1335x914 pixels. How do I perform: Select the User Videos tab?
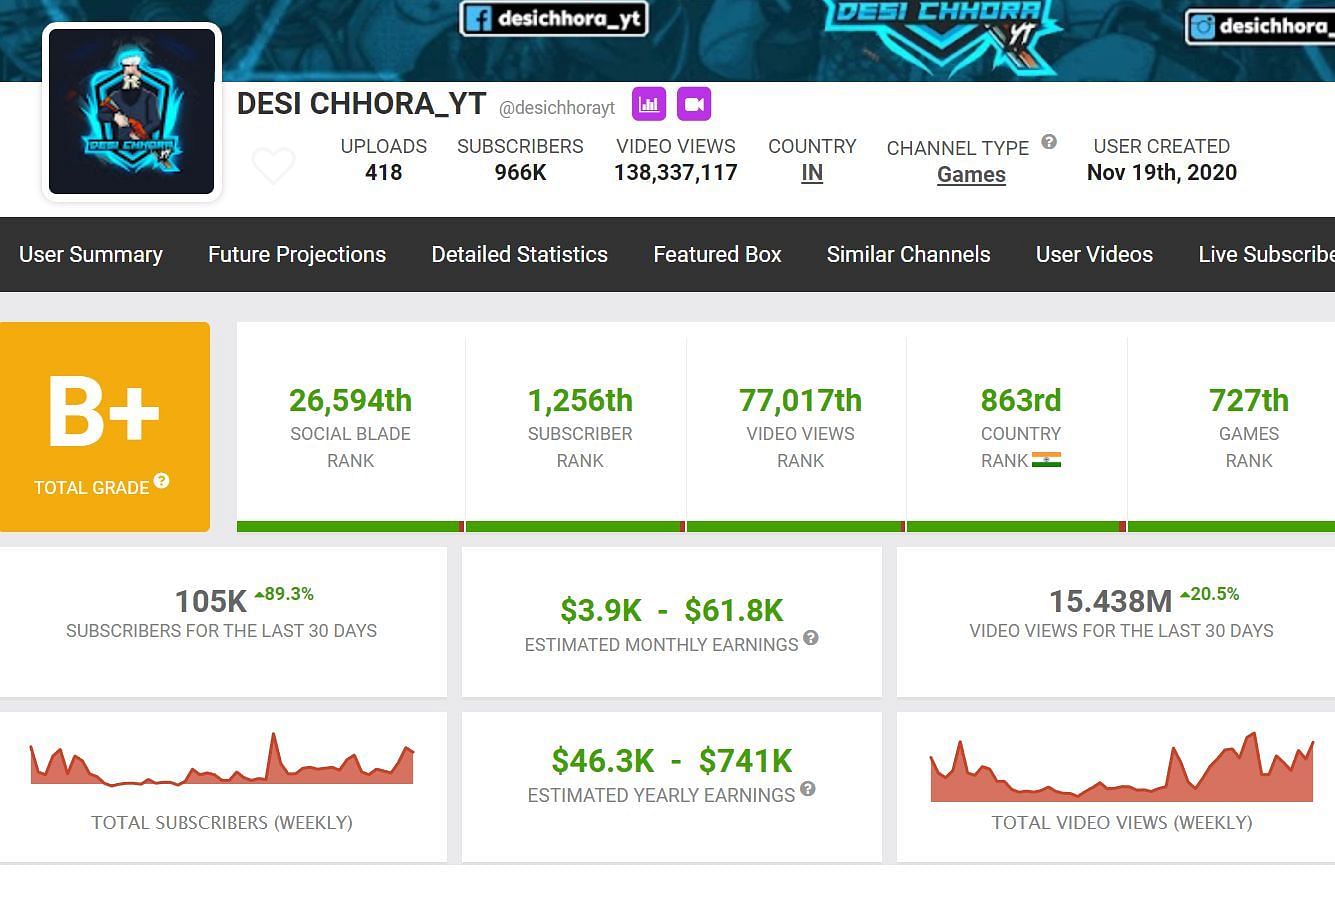[1094, 254]
